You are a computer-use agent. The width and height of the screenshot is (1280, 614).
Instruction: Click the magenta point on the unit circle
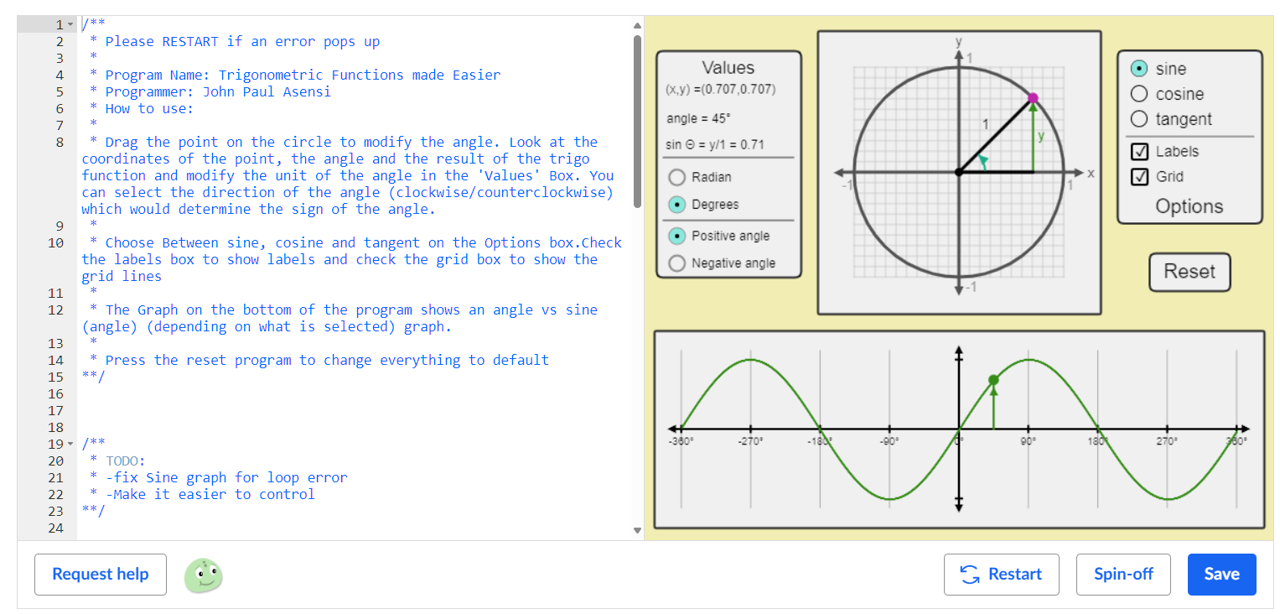(x=1033, y=98)
